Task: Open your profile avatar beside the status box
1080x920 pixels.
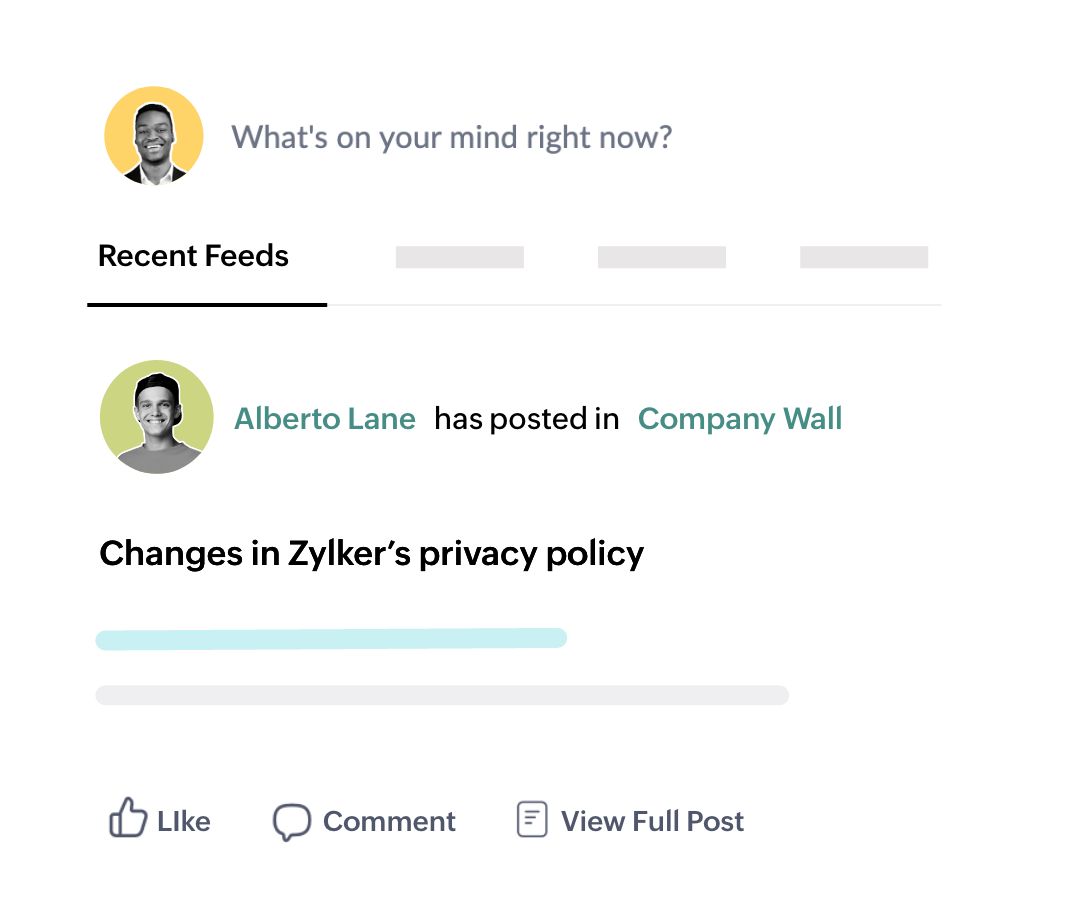Action: (154, 136)
